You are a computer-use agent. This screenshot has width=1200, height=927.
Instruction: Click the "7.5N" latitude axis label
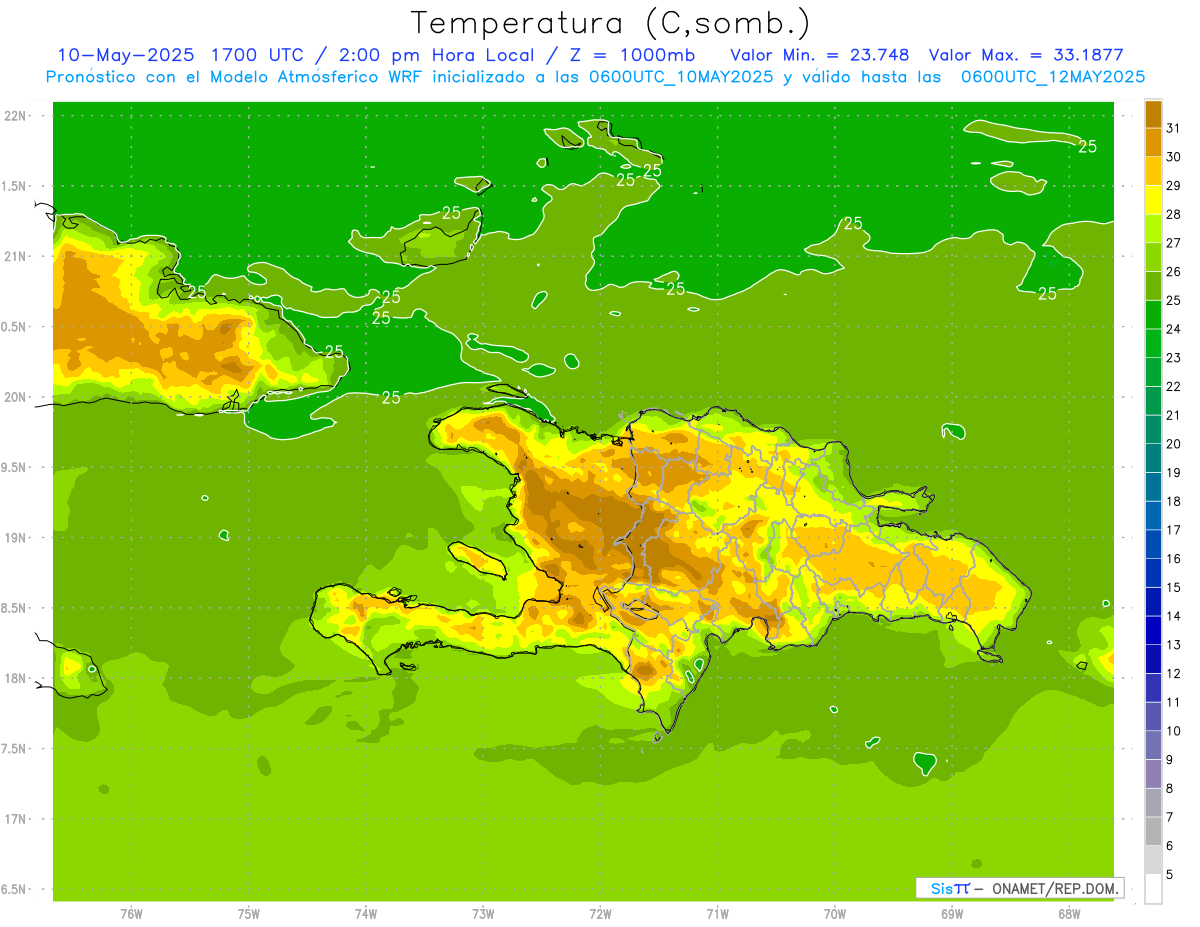pos(15,749)
